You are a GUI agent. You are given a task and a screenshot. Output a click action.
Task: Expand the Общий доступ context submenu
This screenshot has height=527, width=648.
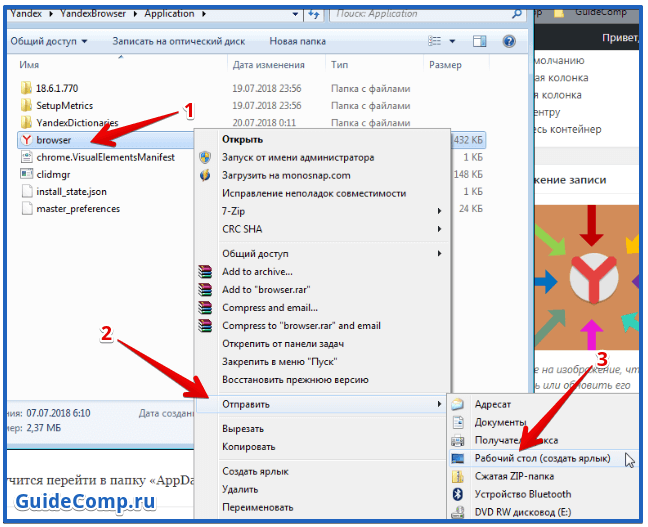439,253
